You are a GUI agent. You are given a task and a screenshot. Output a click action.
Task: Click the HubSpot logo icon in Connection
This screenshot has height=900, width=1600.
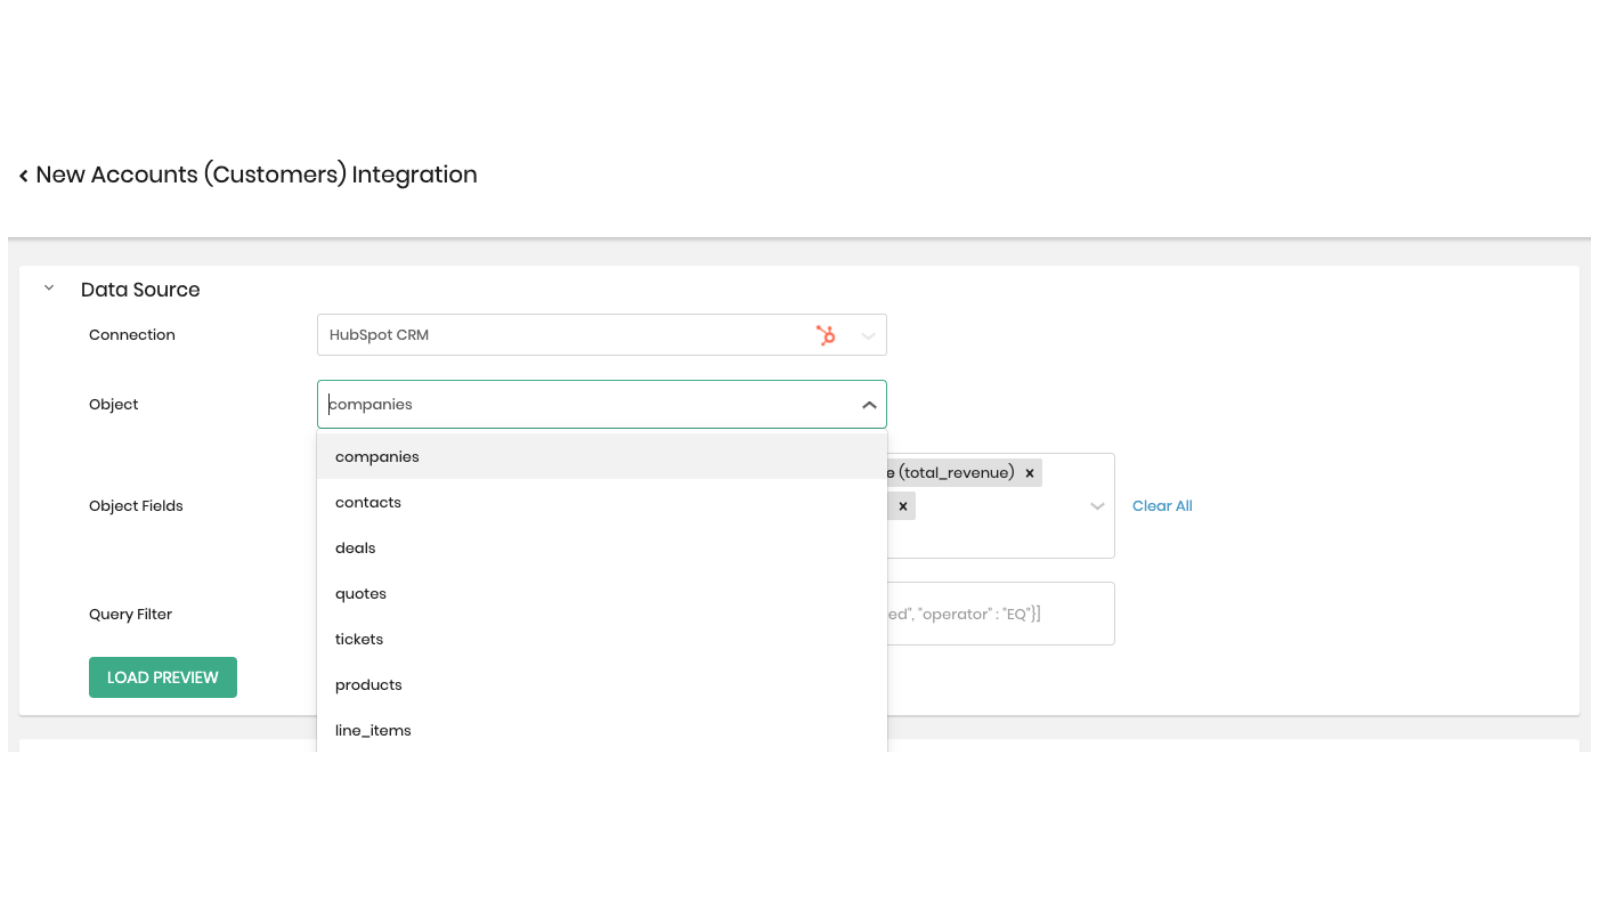tap(825, 335)
